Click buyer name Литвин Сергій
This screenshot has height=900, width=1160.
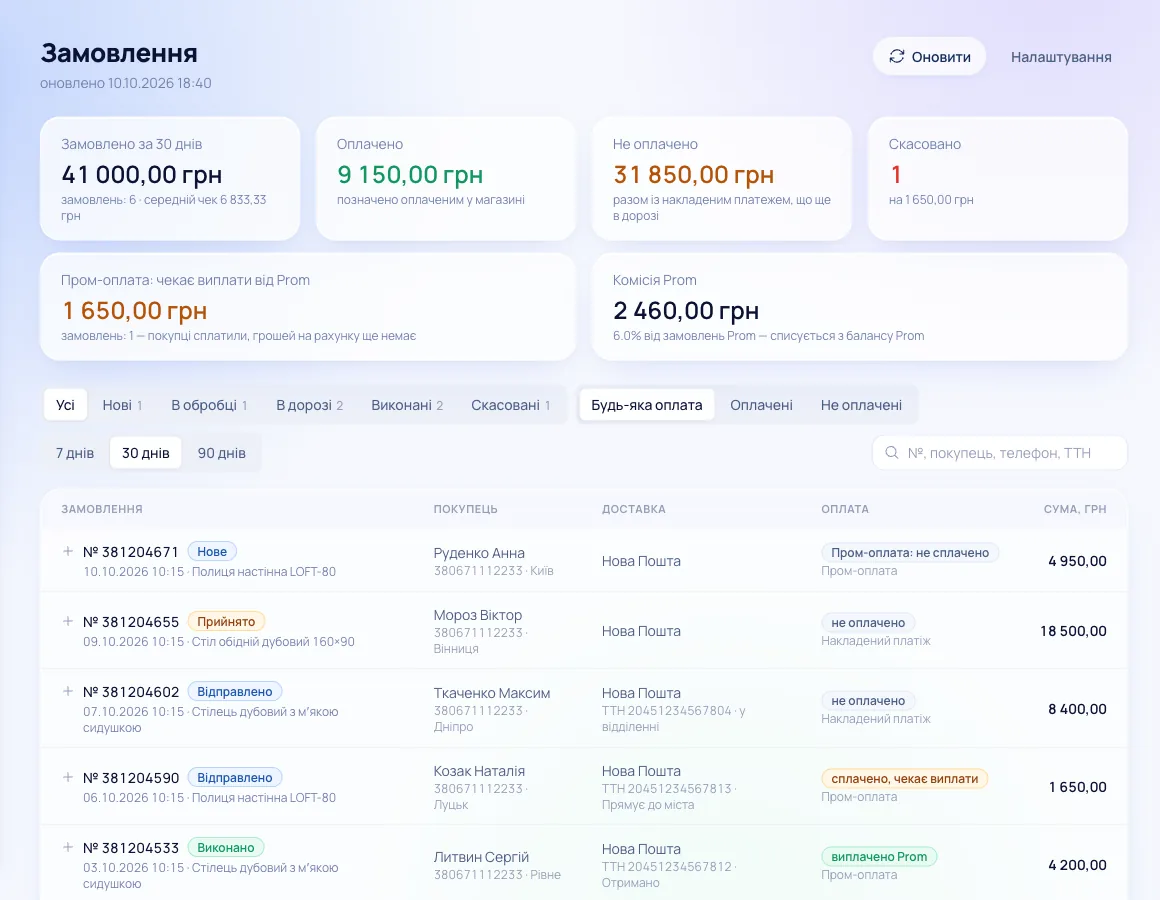tap(481, 856)
